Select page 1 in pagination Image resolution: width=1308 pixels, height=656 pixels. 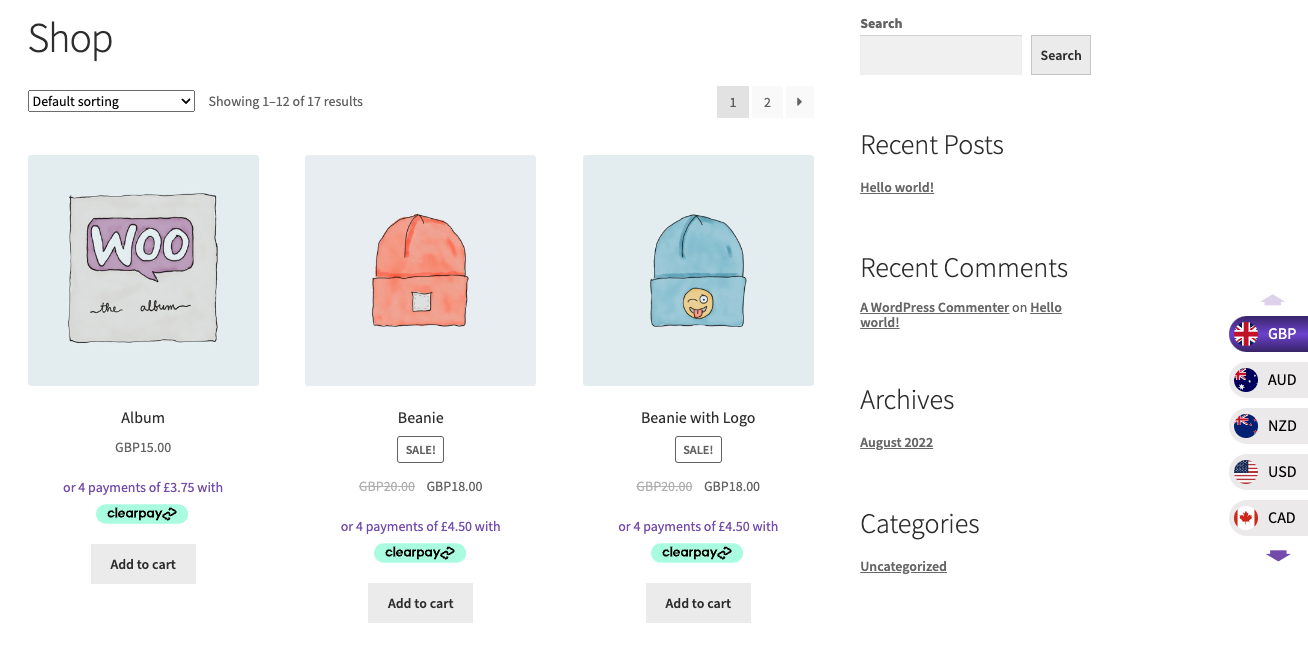pyautogui.click(x=733, y=102)
